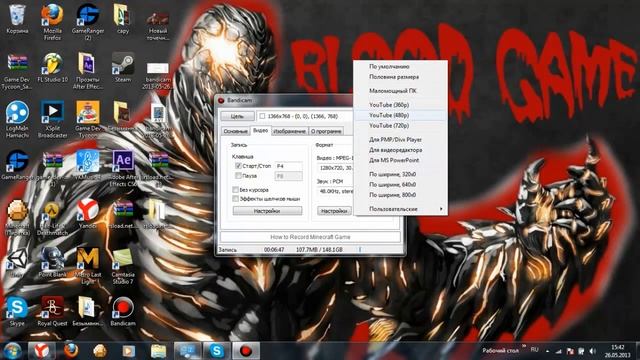
Task: Open the Yandex browser desktop shortcut
Action: (88, 214)
